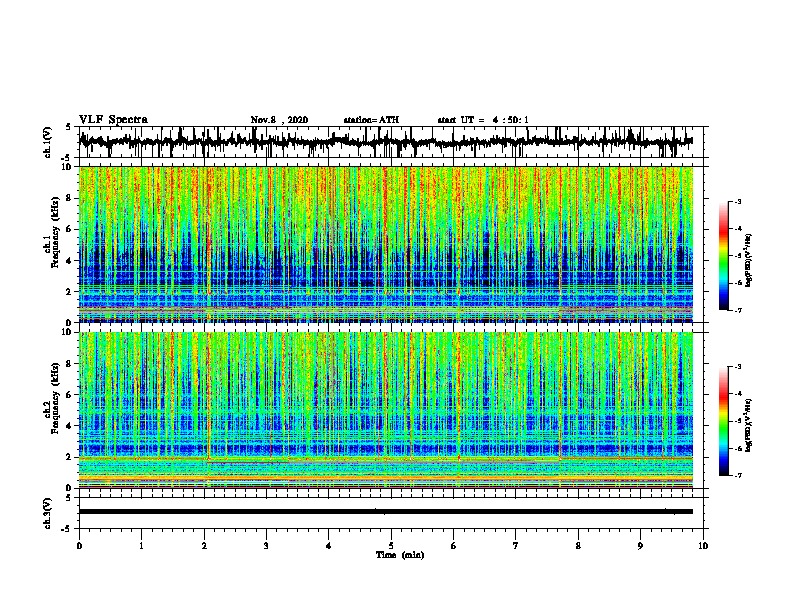Click the "VLF Spectra" title text
This screenshot has height=612, width=792.
click(x=113, y=120)
